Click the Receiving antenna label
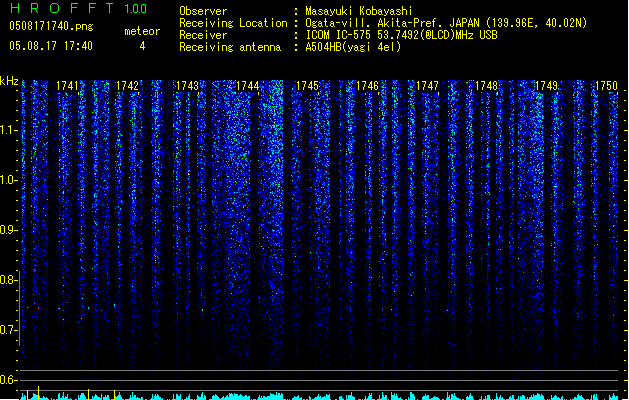The image size is (629, 400). [230, 47]
